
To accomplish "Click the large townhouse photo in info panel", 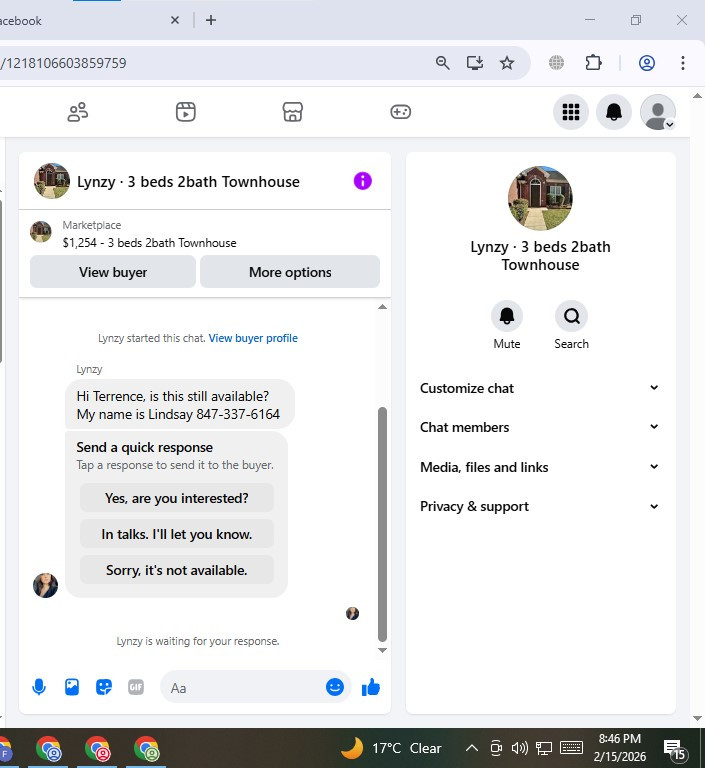I will click(x=540, y=198).
